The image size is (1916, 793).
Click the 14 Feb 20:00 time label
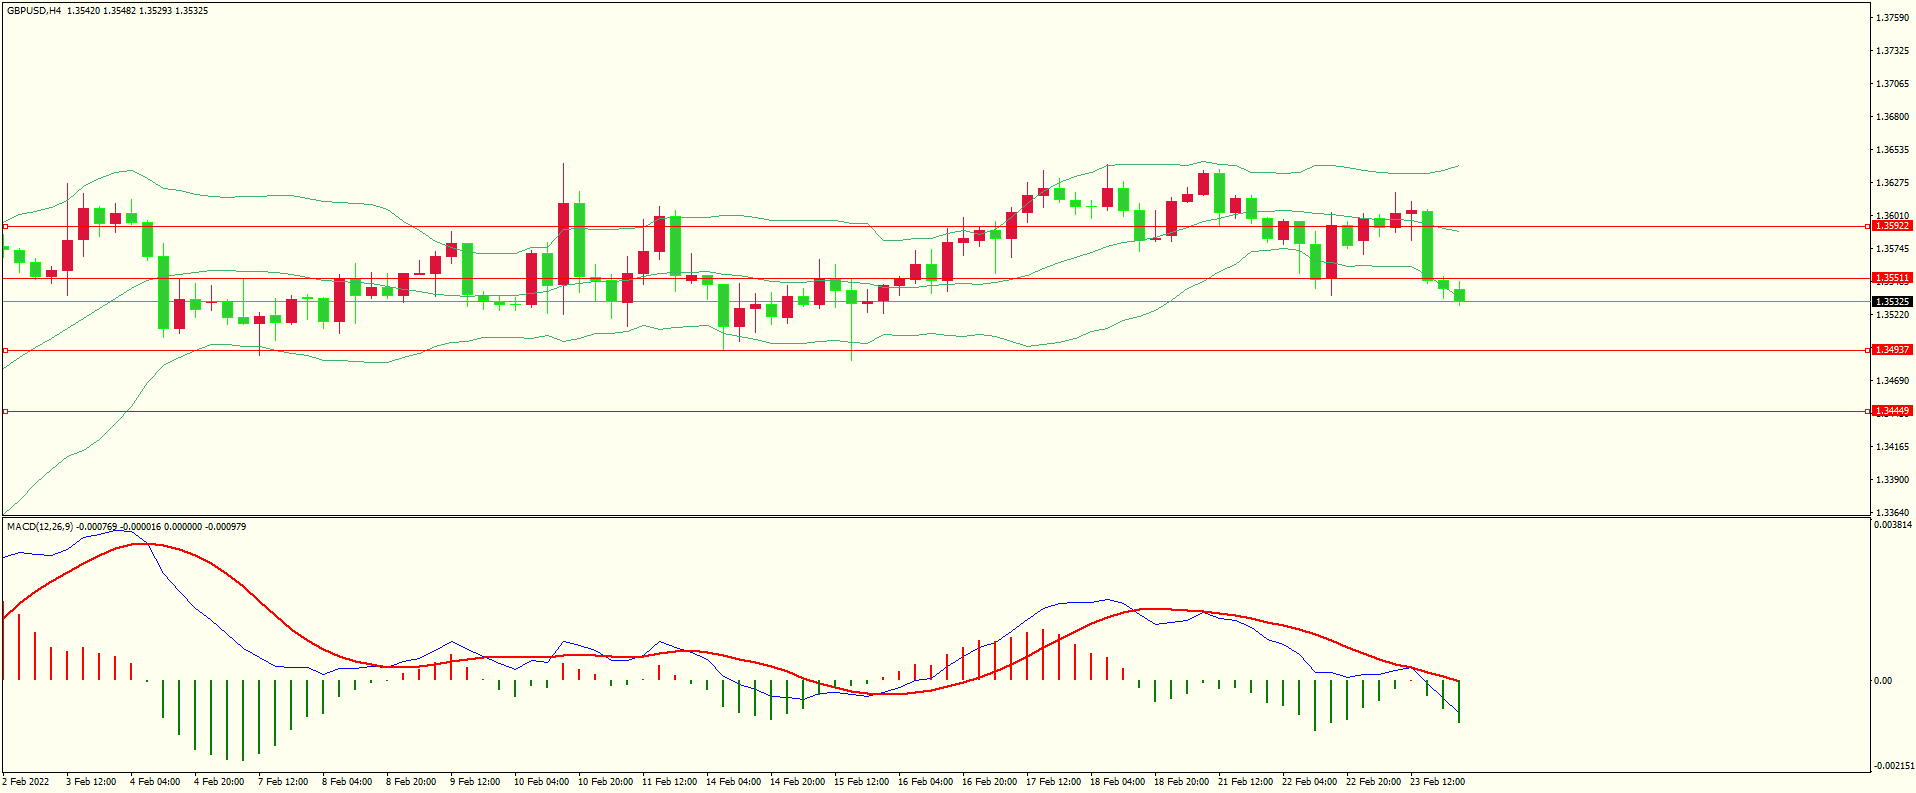(x=797, y=782)
